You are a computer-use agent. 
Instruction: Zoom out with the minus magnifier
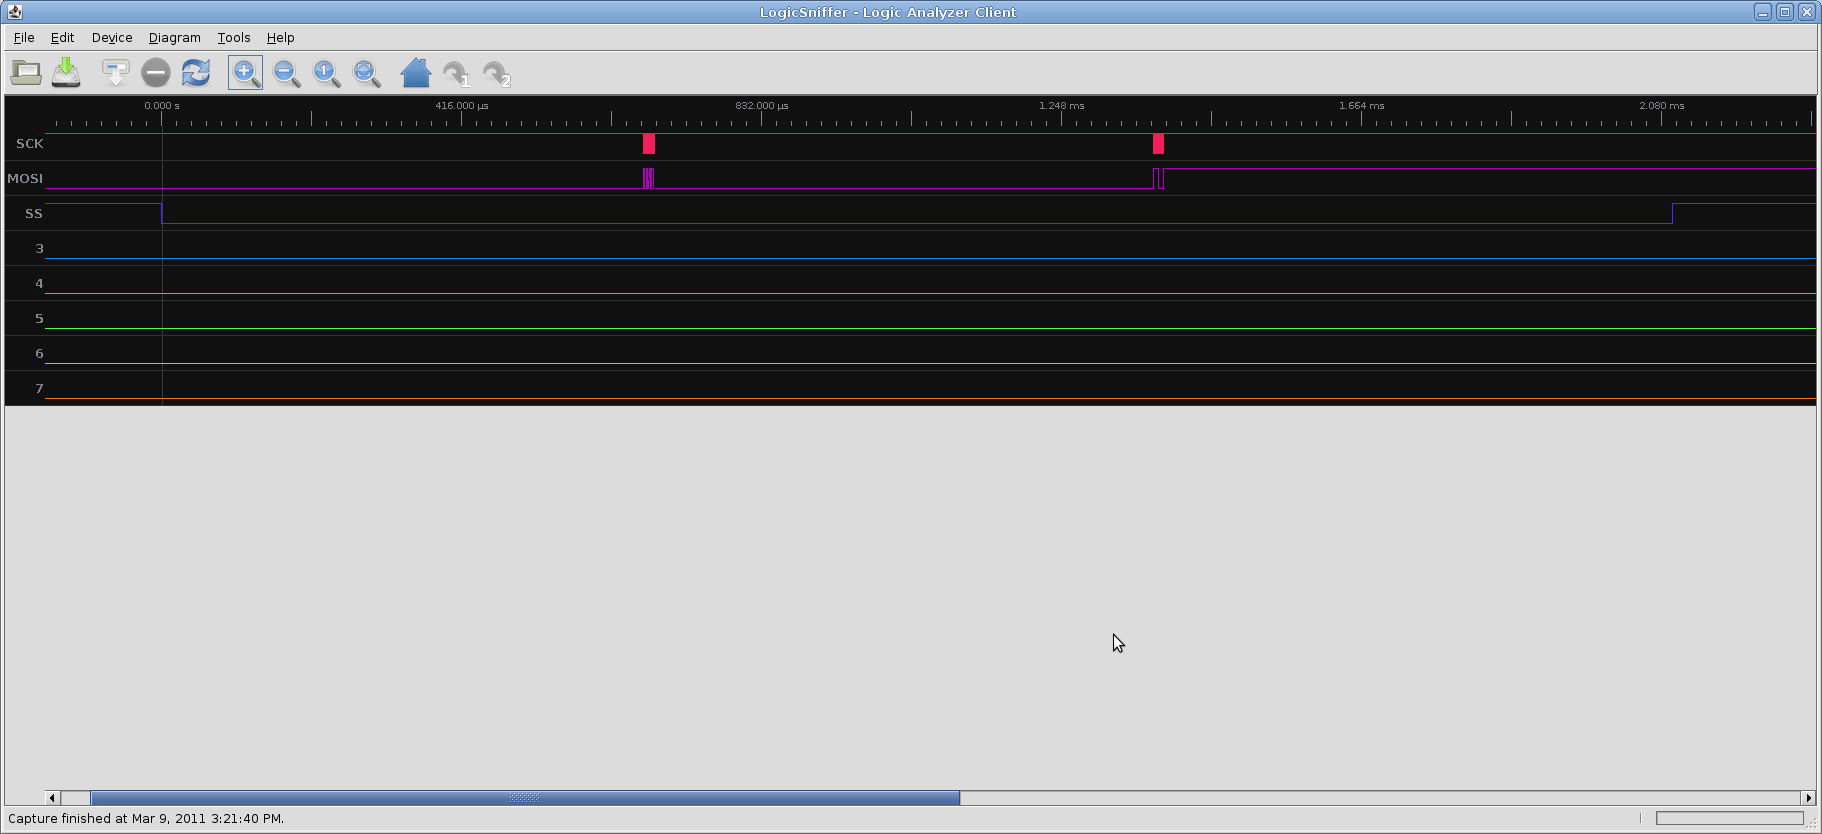point(287,72)
